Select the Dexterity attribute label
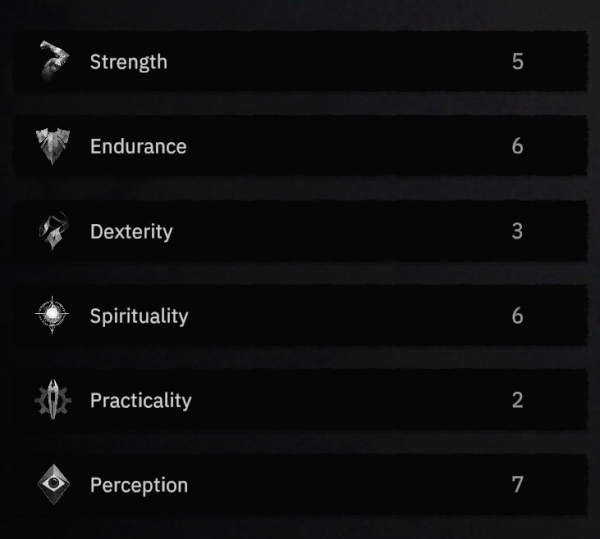 click(131, 232)
